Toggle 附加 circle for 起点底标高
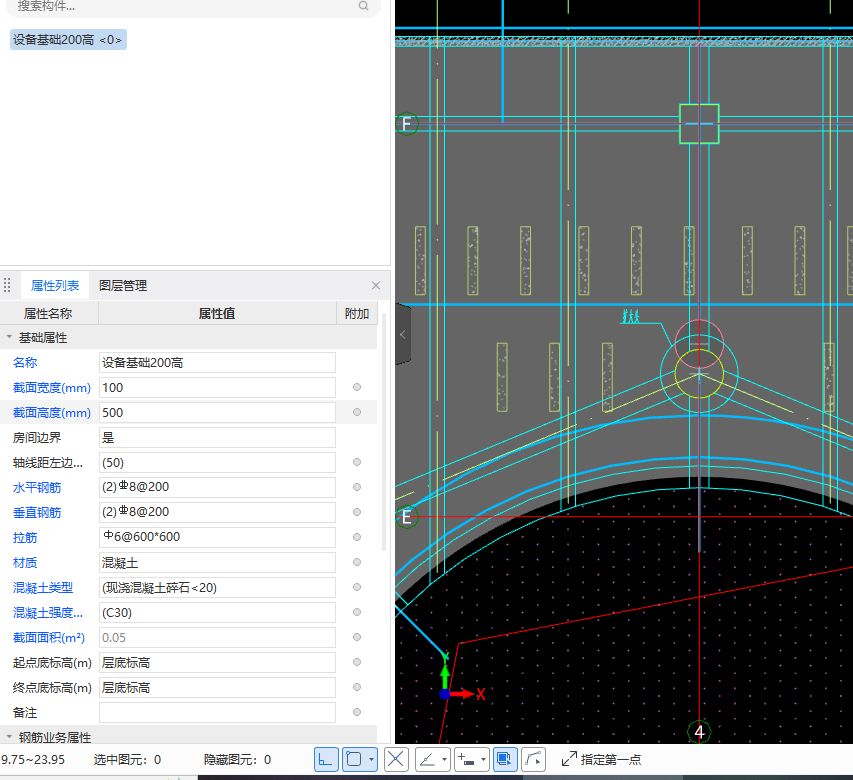853x780 pixels. coord(357,663)
